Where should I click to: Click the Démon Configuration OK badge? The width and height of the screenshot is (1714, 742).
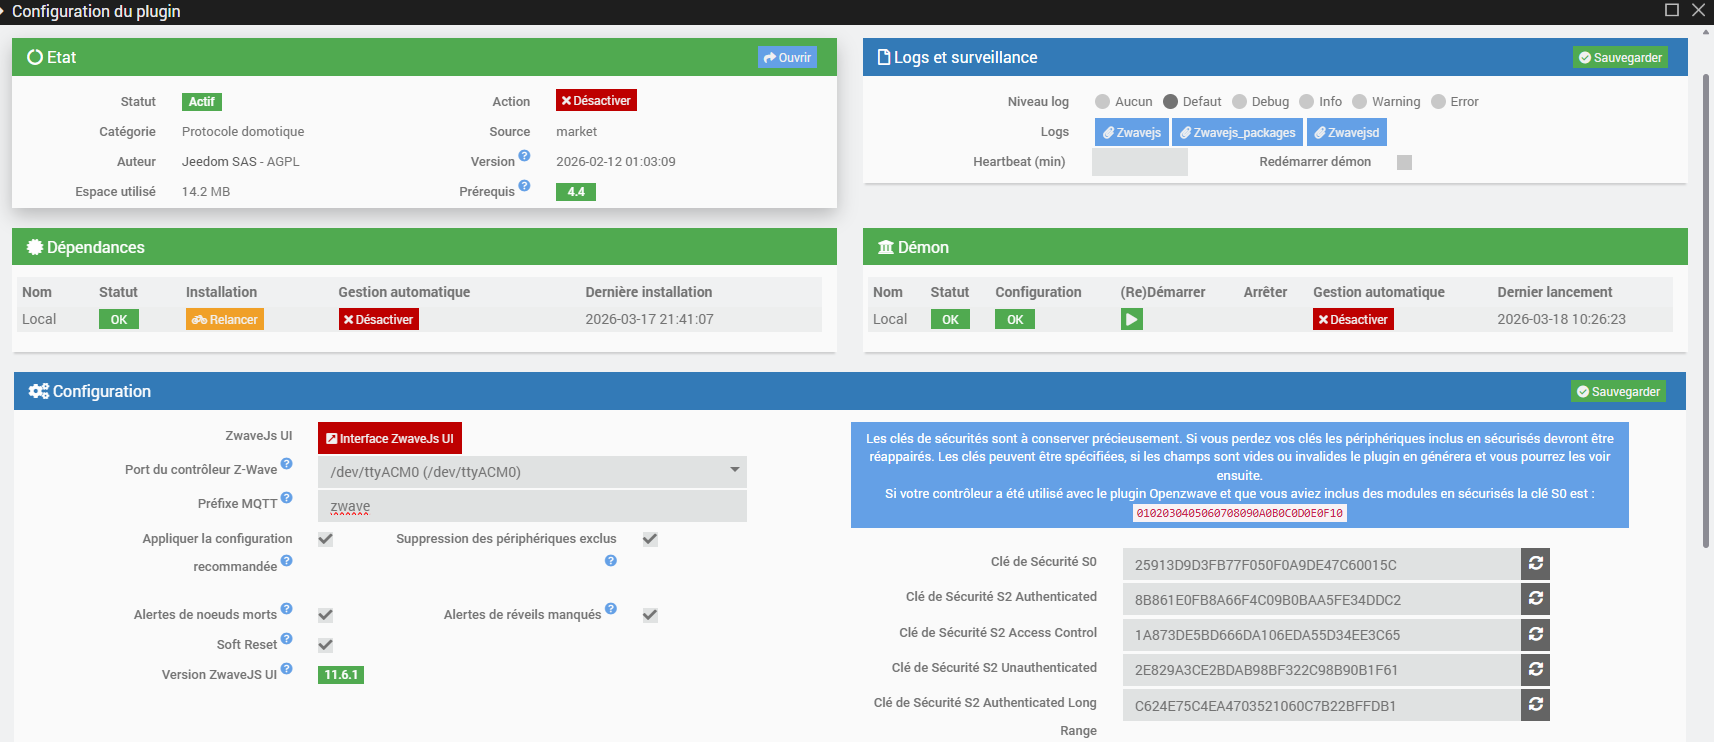[x=1015, y=319]
